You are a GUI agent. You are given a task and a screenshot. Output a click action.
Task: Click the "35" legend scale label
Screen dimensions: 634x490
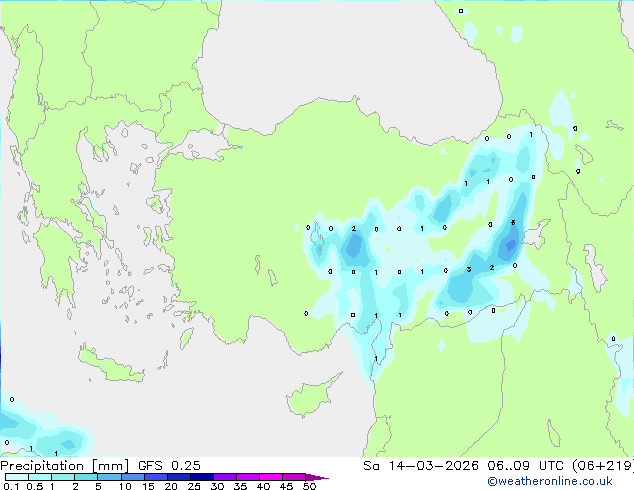(240, 486)
